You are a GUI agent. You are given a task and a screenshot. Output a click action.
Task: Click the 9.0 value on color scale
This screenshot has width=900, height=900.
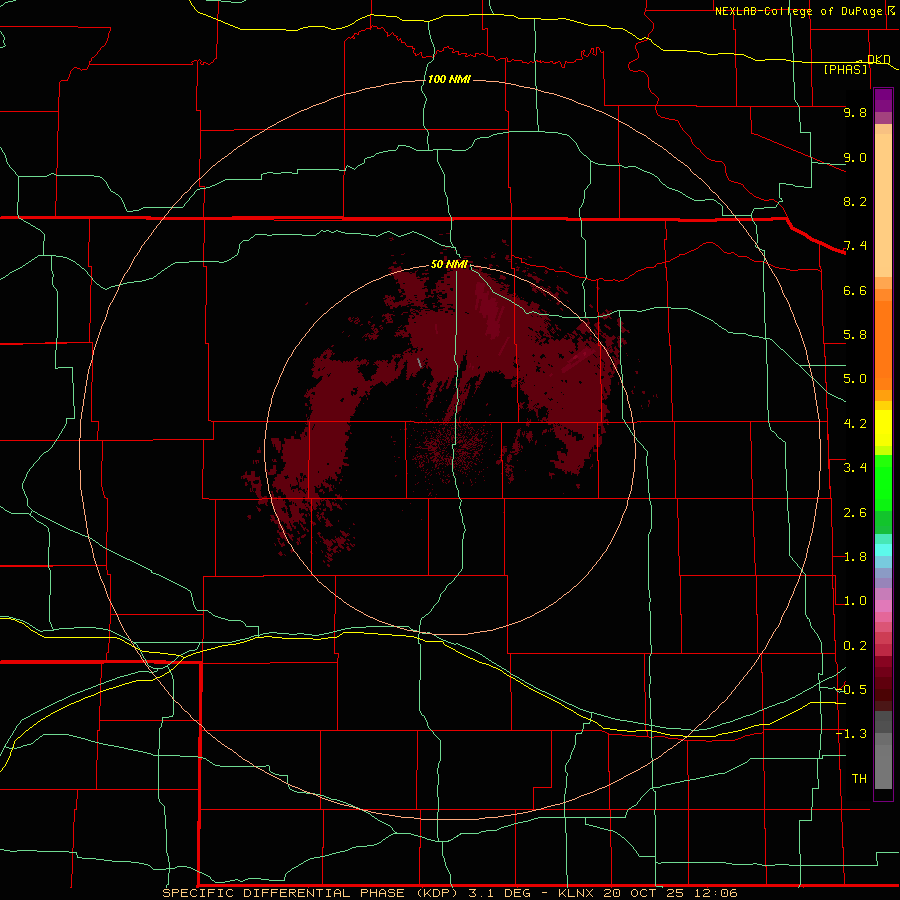pos(855,157)
